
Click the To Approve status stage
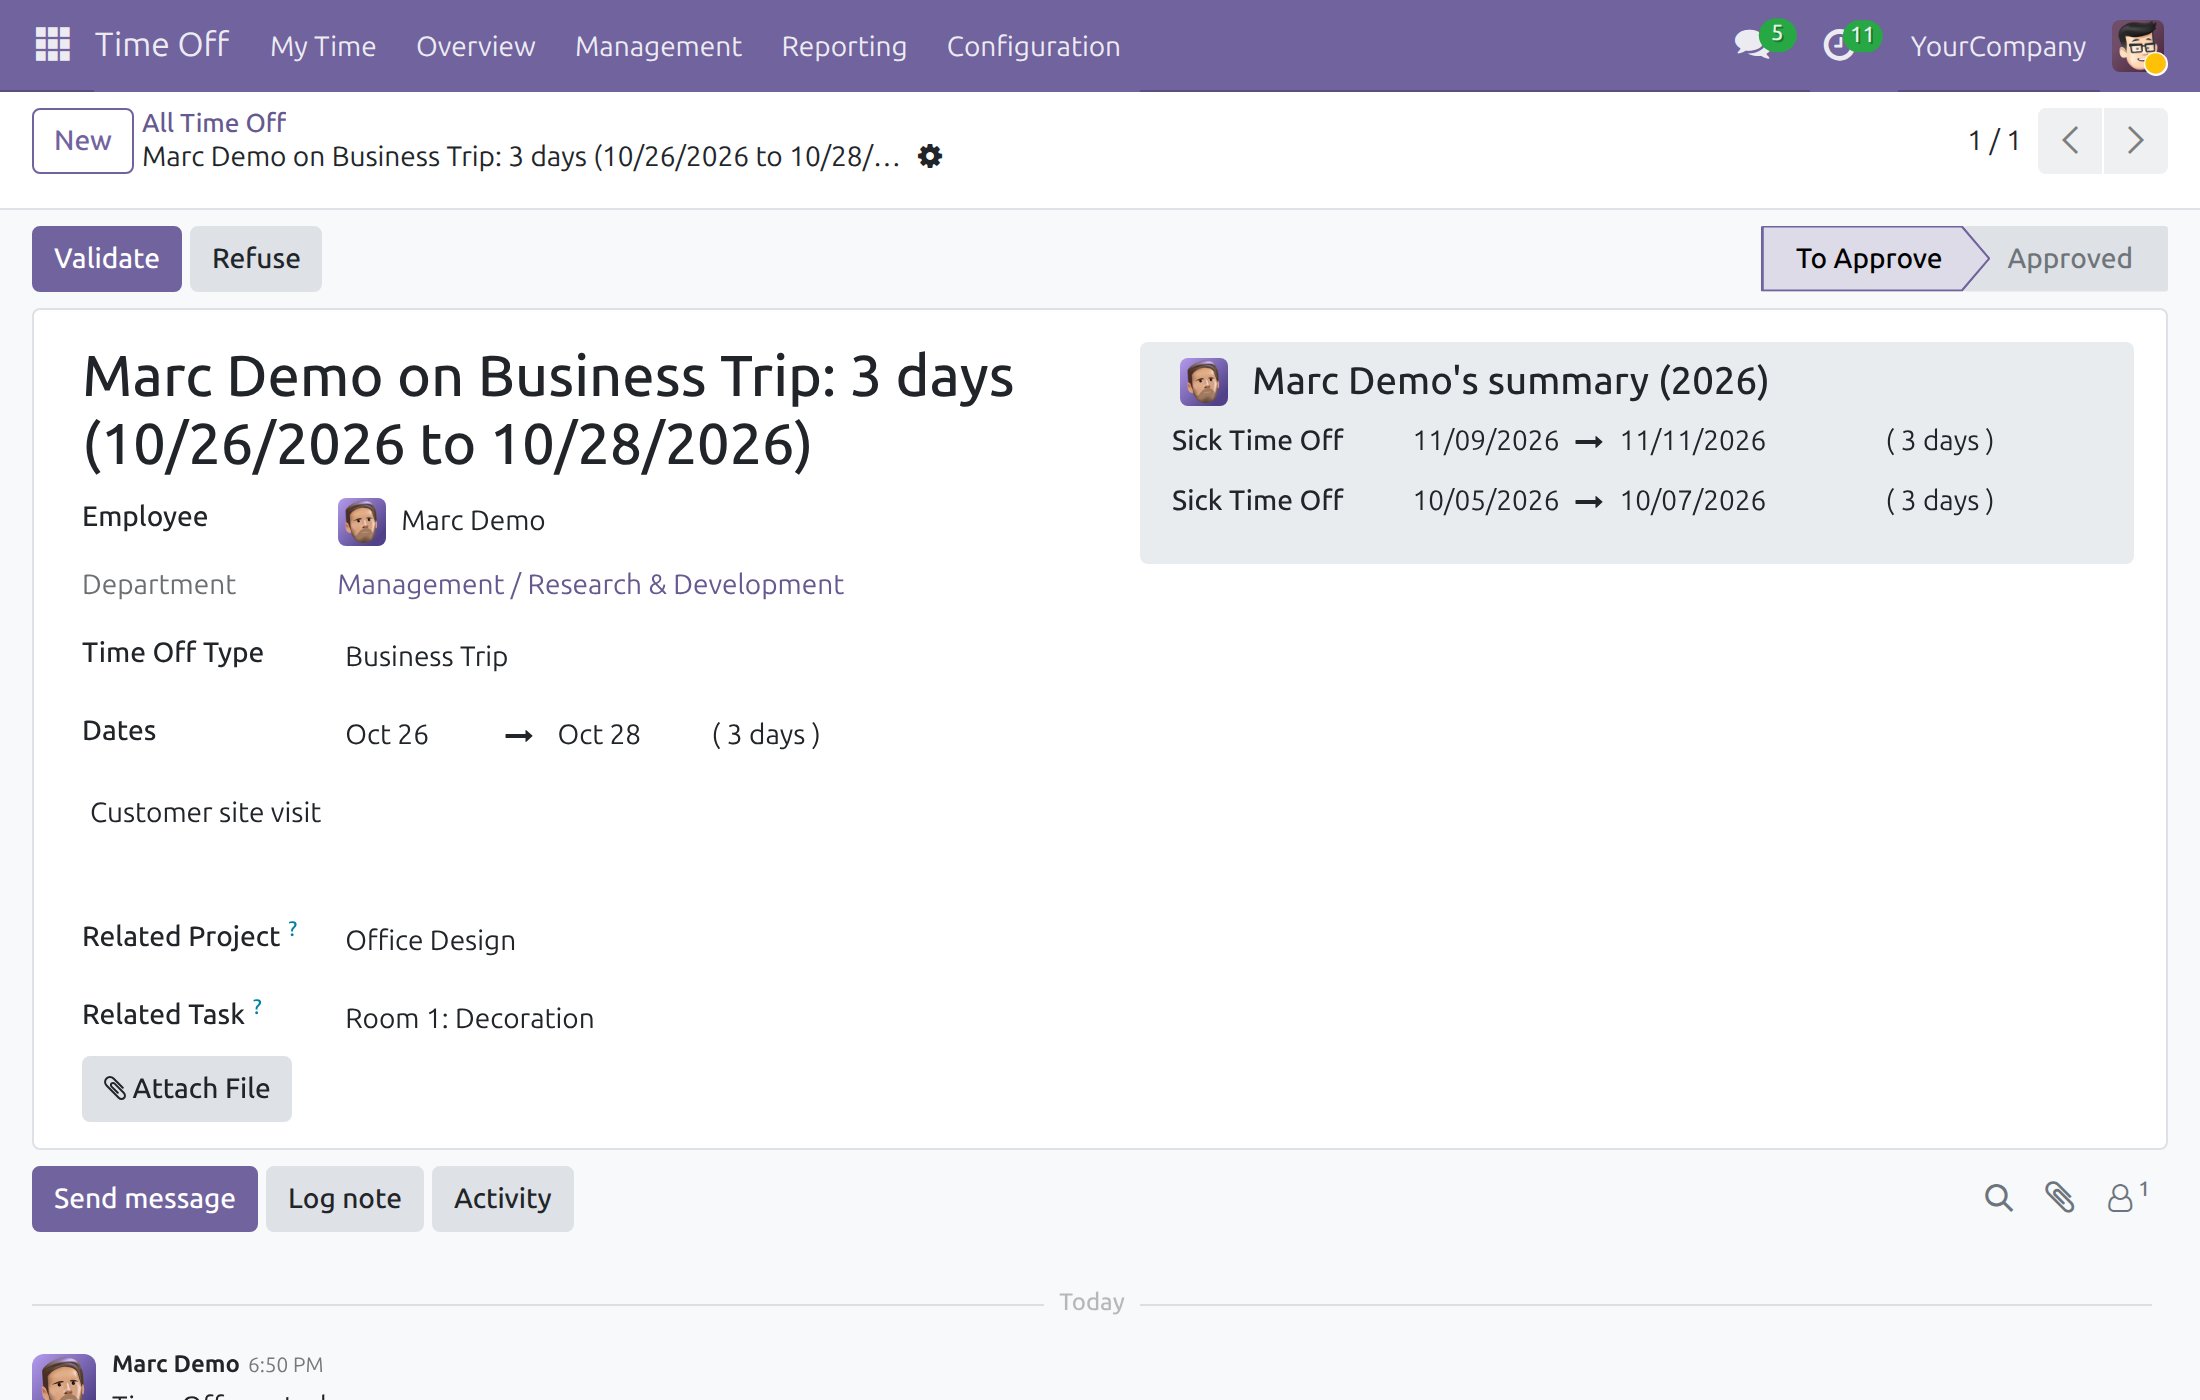point(1868,258)
